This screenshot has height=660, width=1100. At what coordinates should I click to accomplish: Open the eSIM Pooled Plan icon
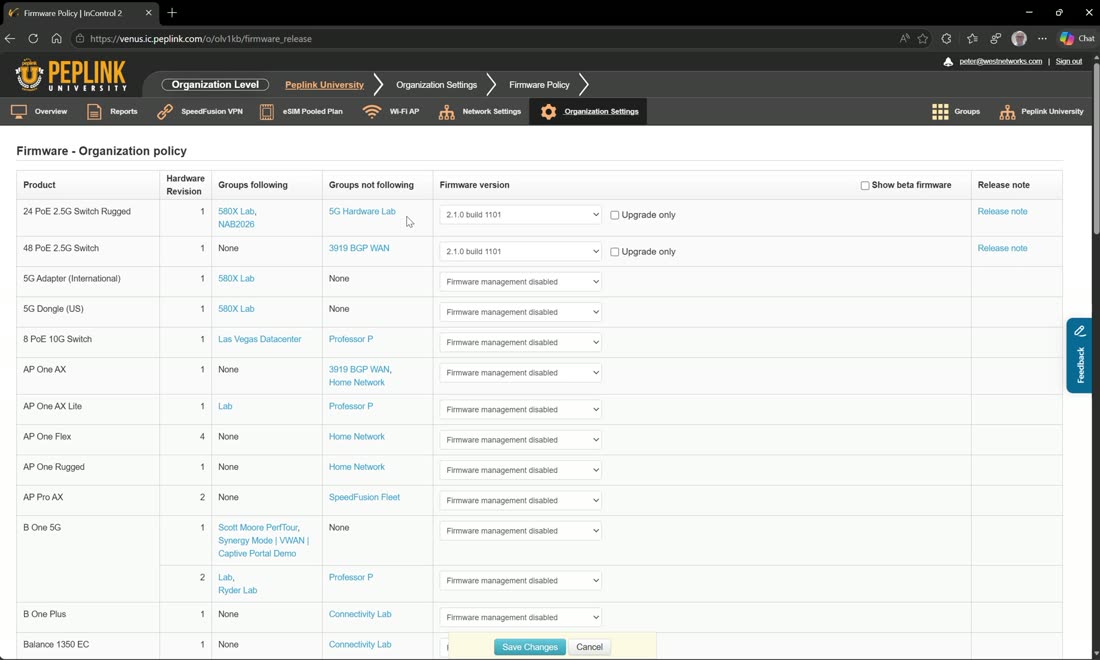(x=267, y=112)
